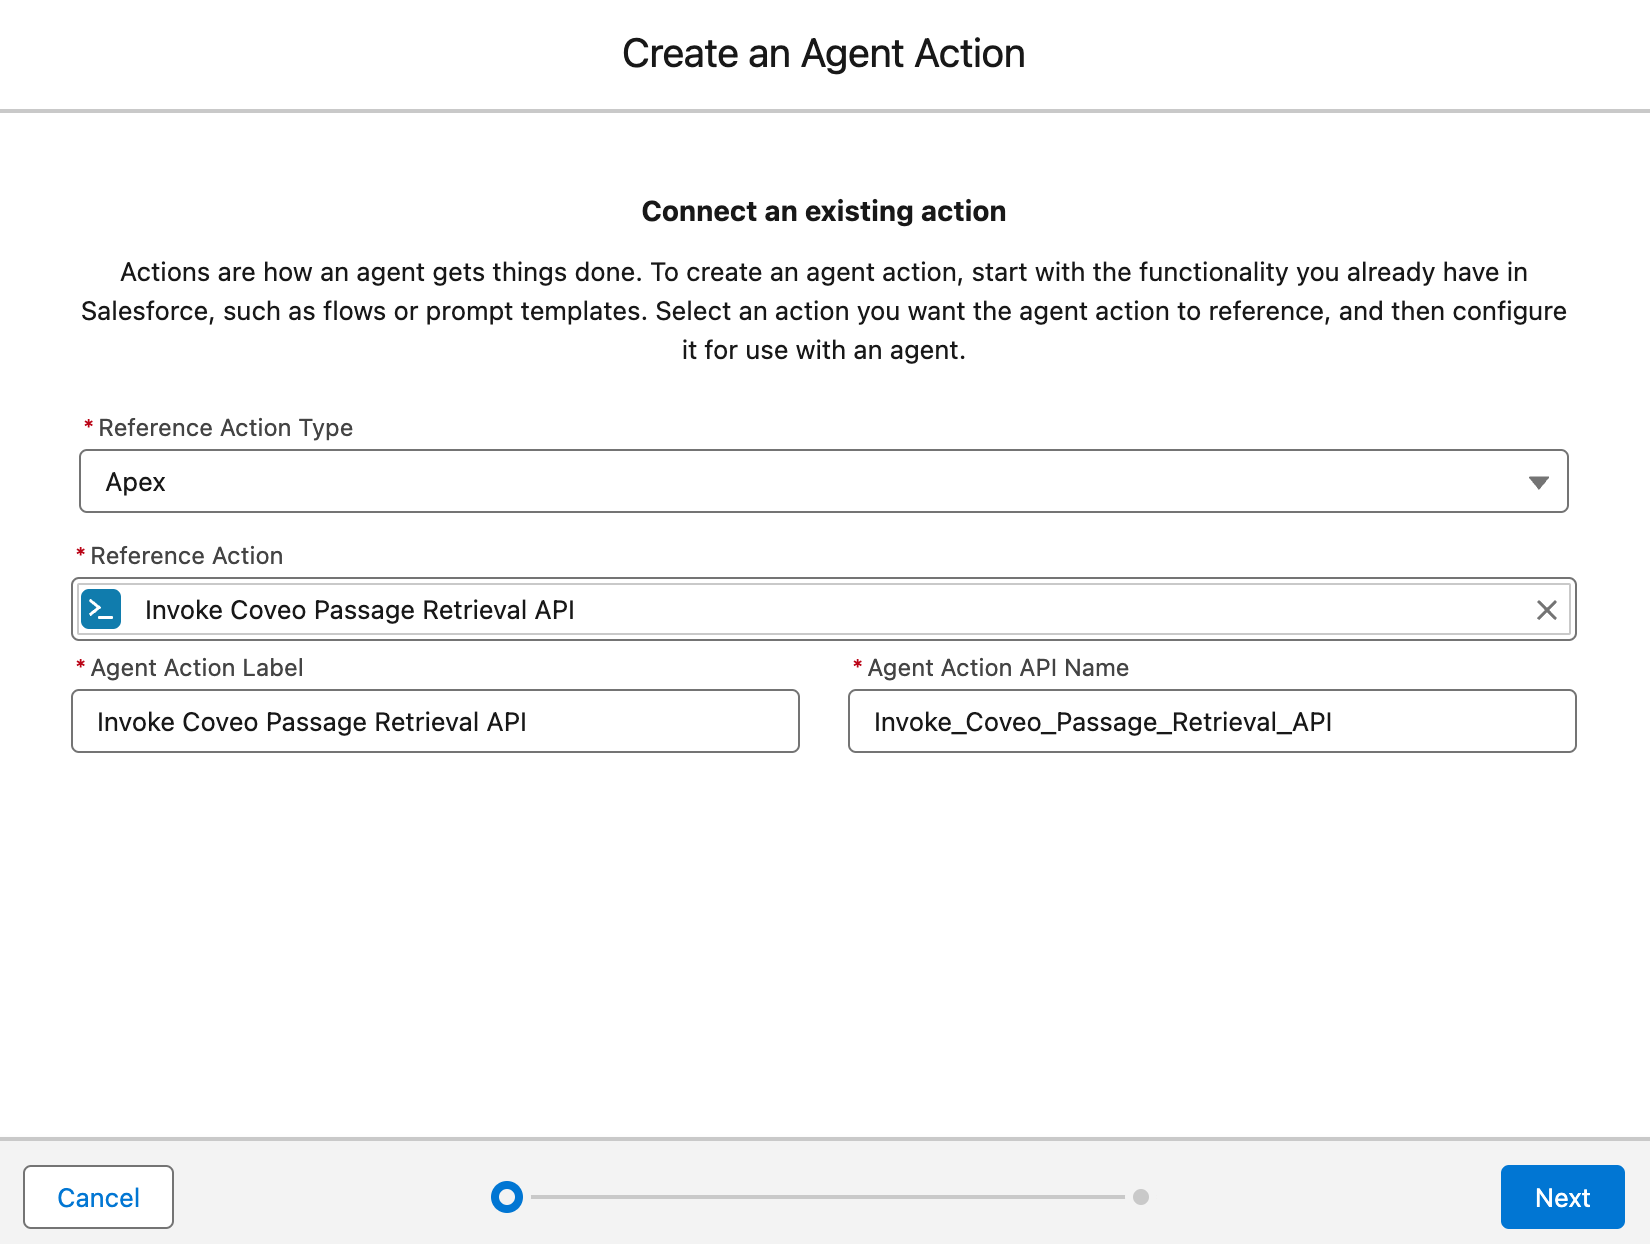Click the 'Agent Action API Name' label
This screenshot has height=1244, width=1650.
click(x=998, y=668)
